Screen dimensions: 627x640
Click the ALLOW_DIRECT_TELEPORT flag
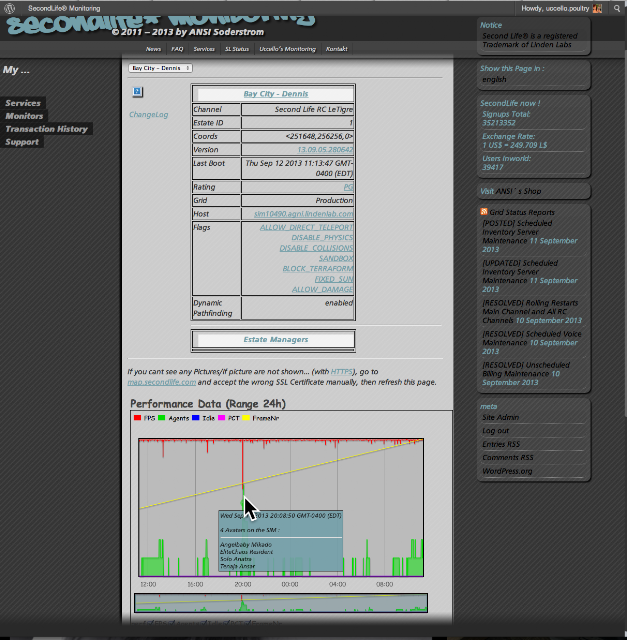[307, 227]
